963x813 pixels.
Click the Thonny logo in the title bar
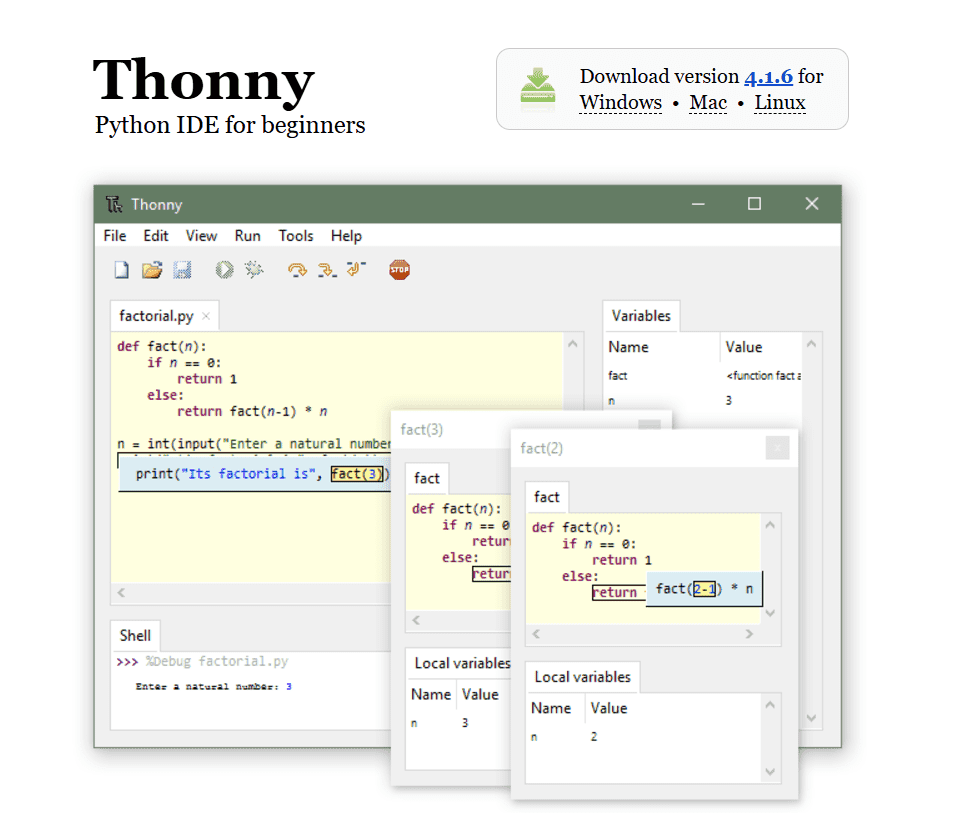pyautogui.click(x=114, y=204)
